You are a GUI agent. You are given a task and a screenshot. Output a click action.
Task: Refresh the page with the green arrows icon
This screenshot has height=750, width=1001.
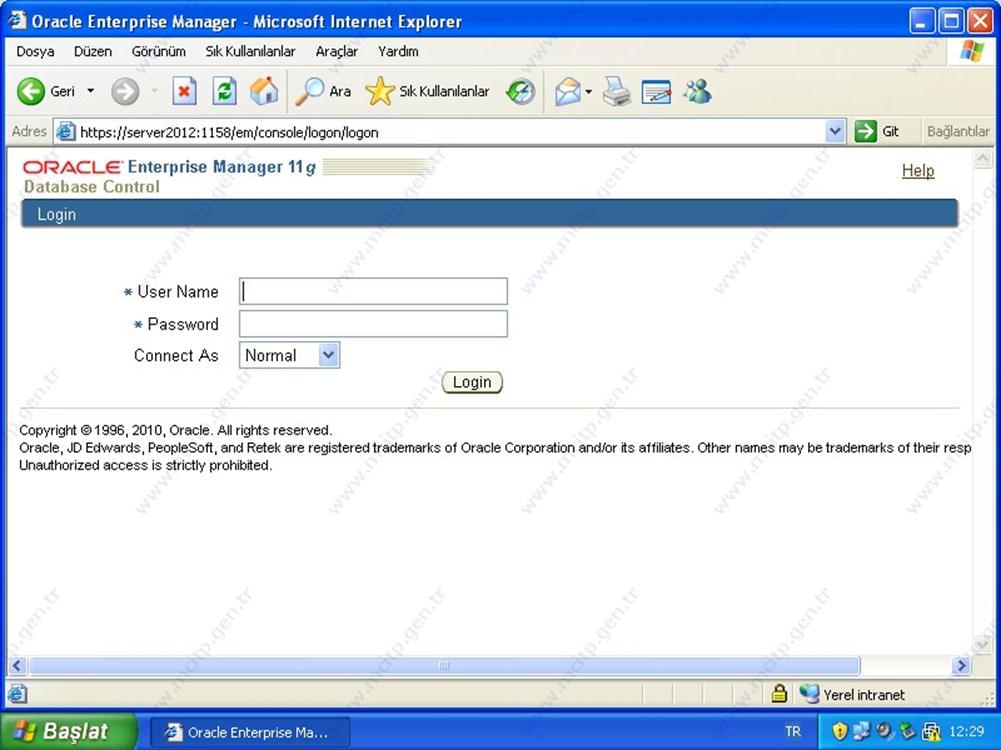point(224,92)
